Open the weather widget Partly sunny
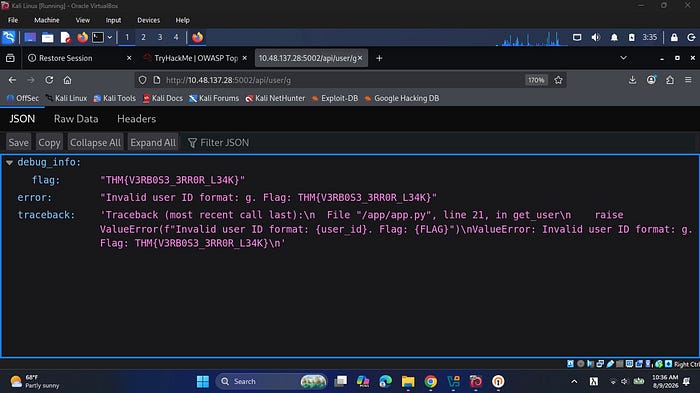This screenshot has width=700, height=393. click(x=35, y=381)
